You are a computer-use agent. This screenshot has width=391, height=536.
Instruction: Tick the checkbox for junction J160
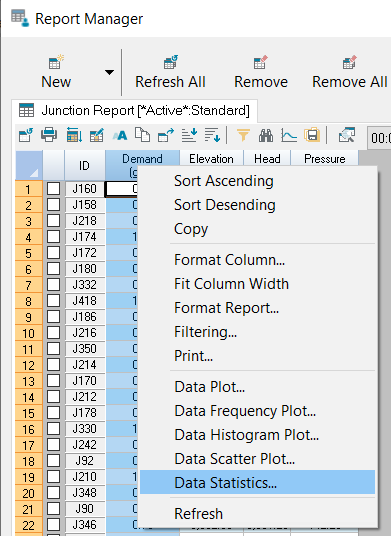point(53,189)
